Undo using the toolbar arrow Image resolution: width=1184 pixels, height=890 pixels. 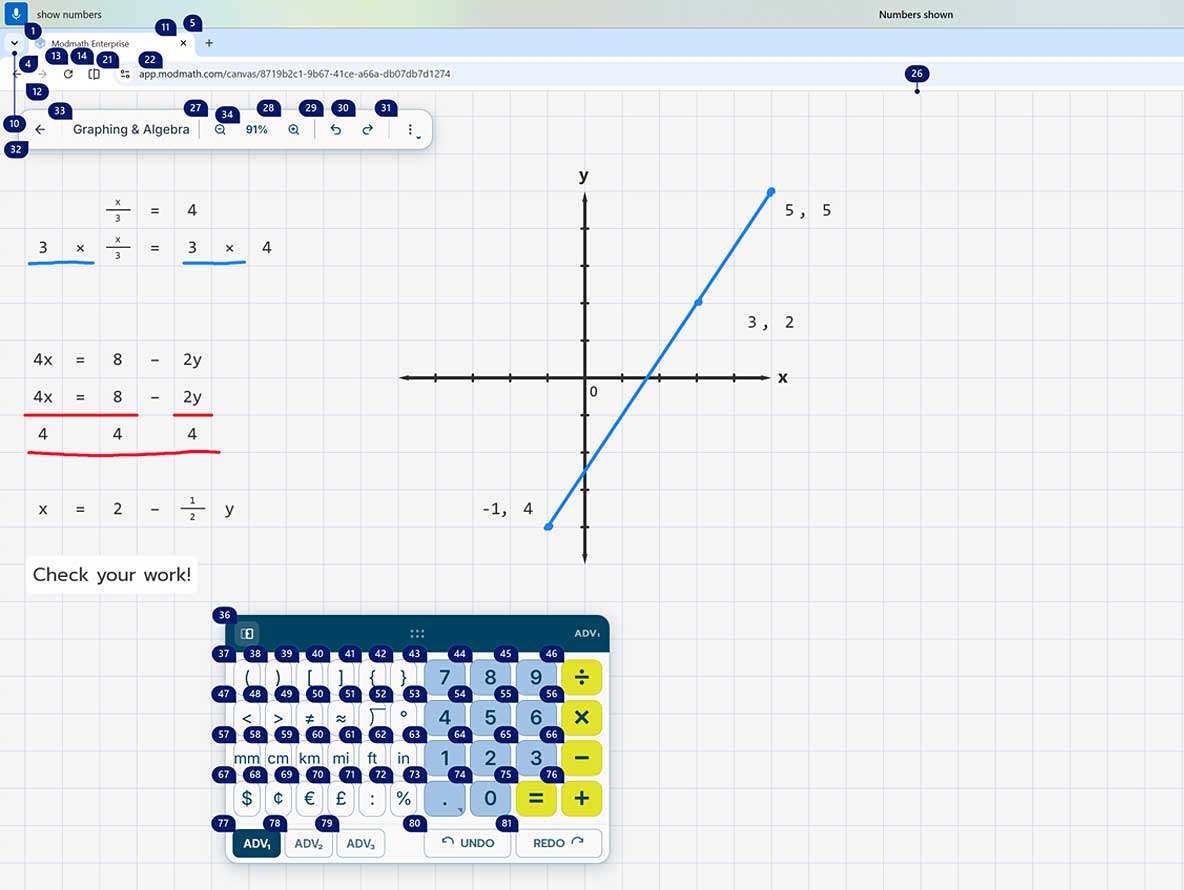pyautogui.click(x=336, y=130)
